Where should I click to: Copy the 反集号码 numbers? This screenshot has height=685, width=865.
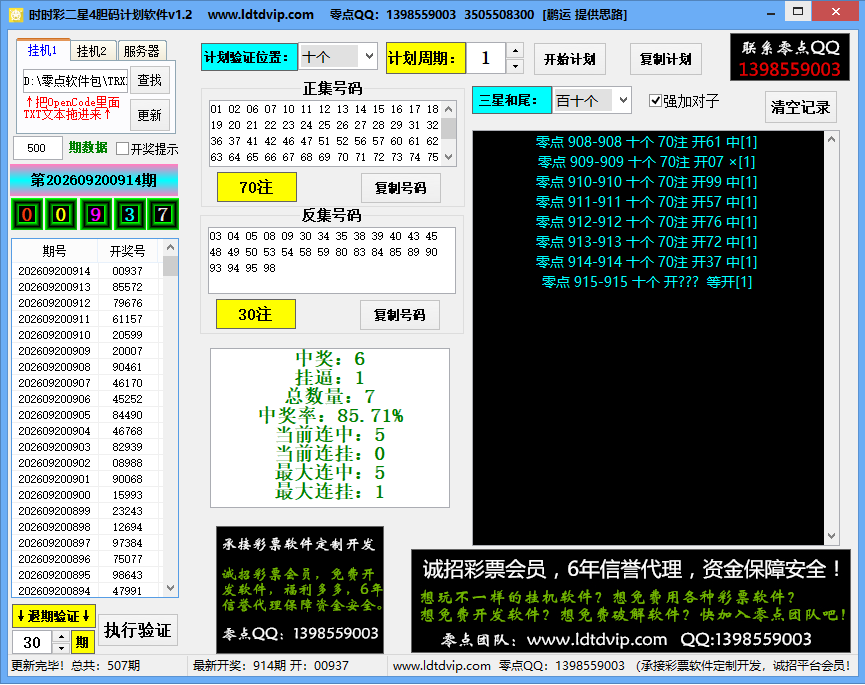(x=399, y=315)
